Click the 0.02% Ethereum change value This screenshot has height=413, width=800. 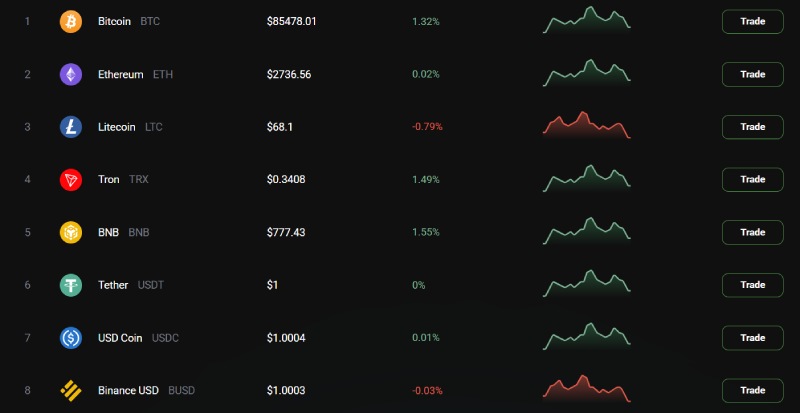coord(426,75)
